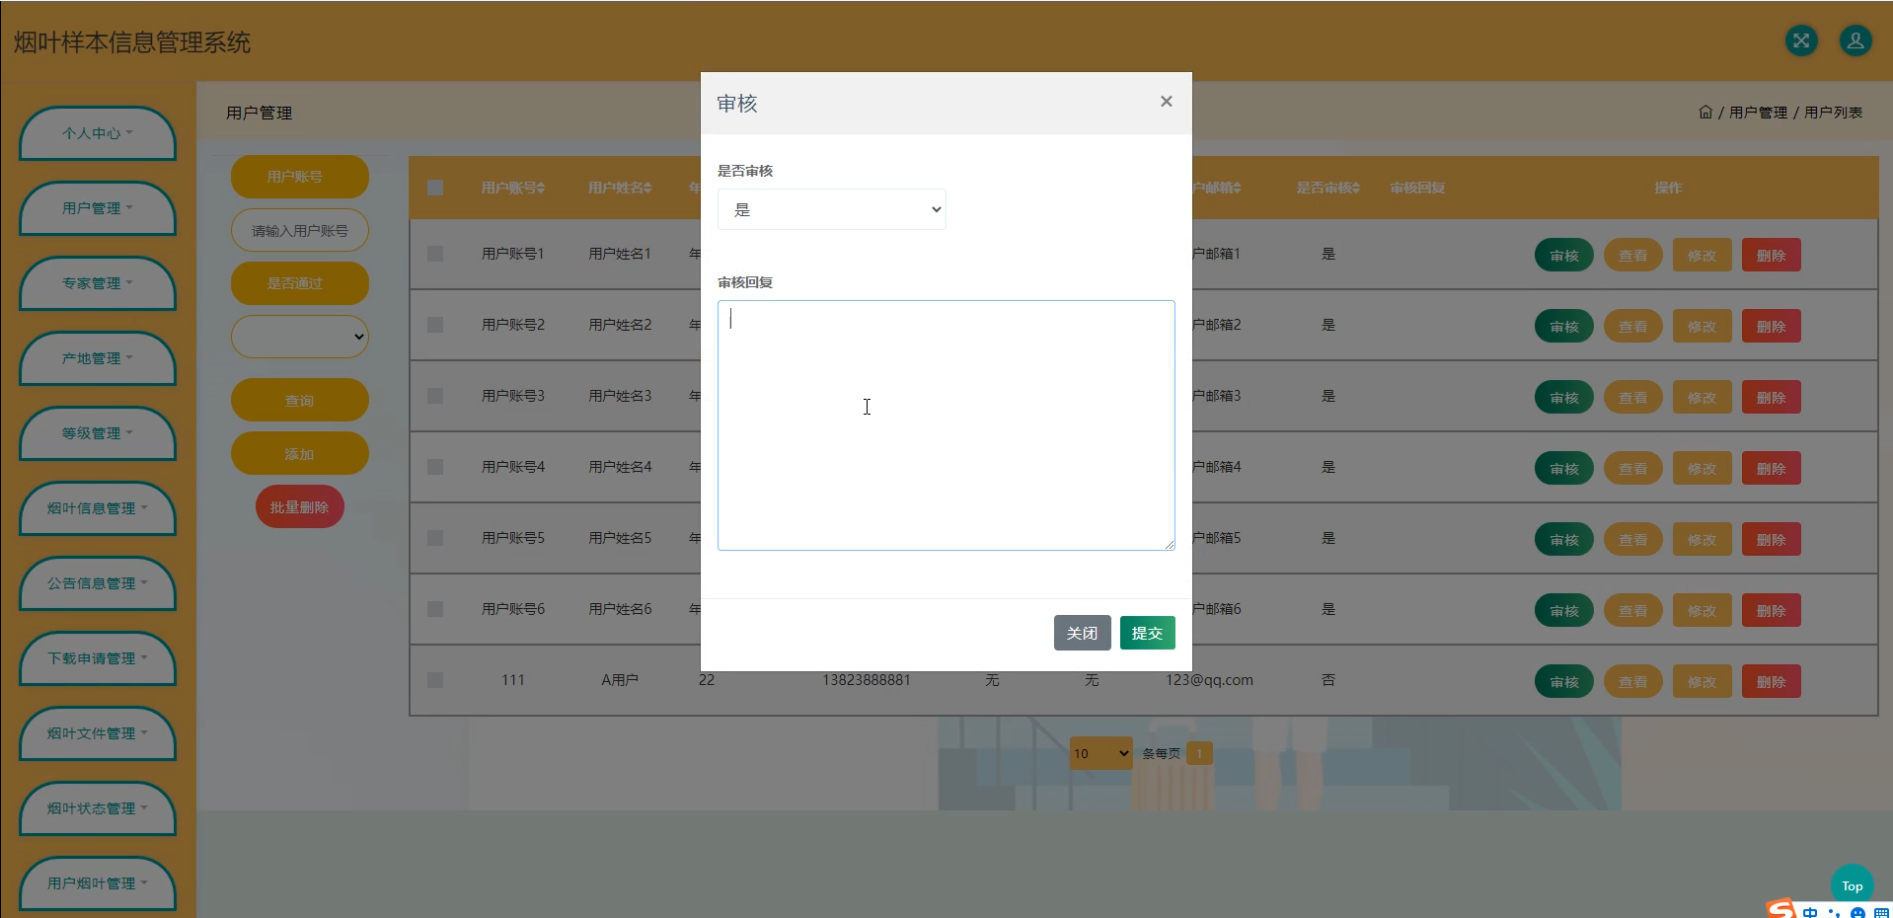Expand 等级管理 sidebar menu

tap(97, 433)
